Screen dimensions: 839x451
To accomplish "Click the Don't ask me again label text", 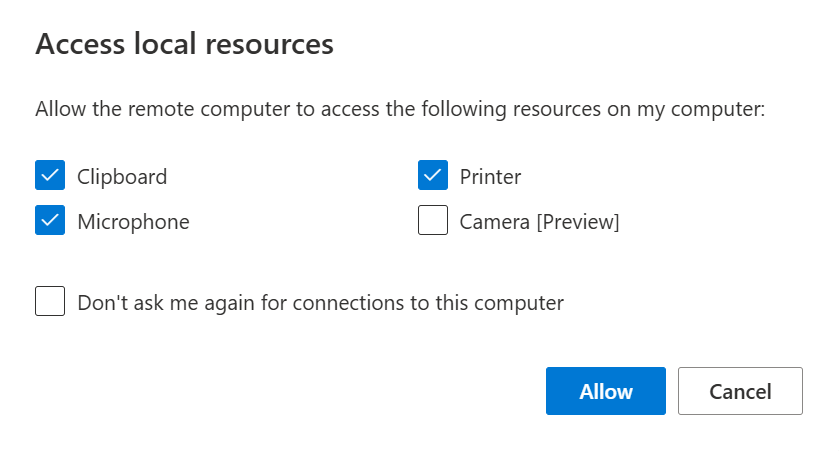I will tap(320, 302).
